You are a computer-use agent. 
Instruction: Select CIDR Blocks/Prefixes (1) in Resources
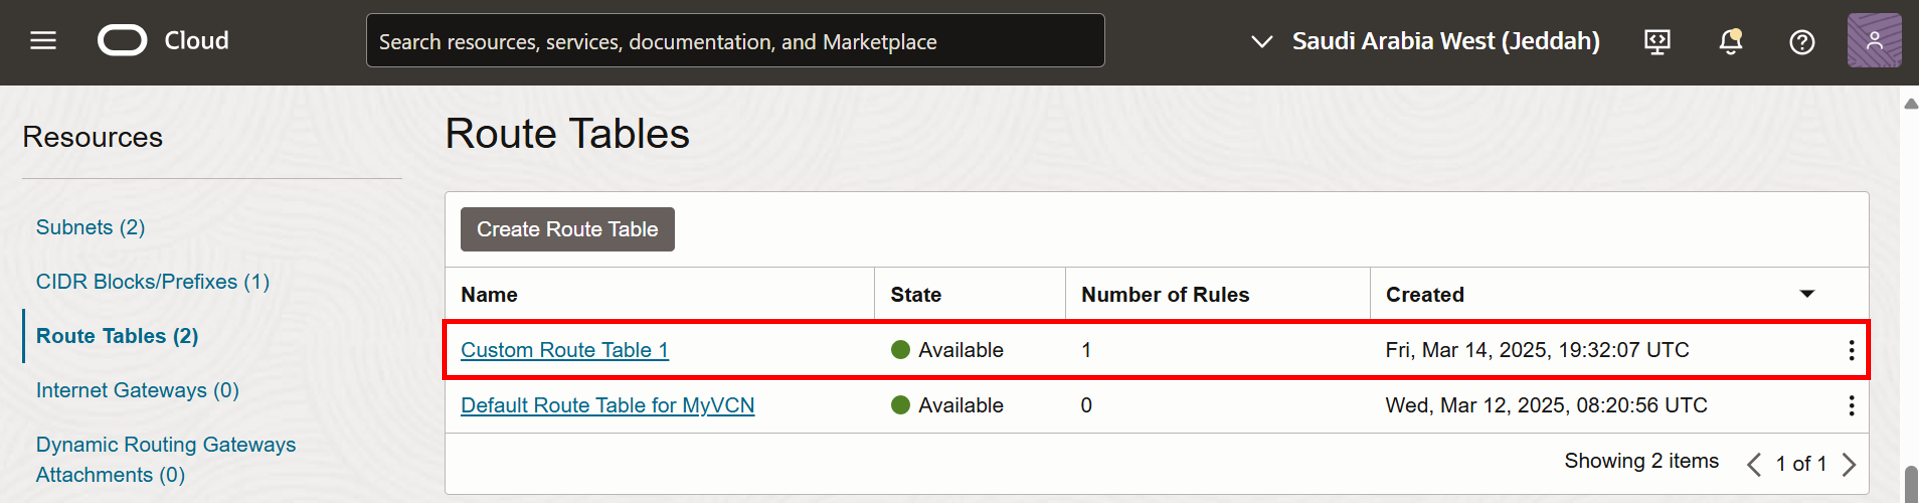pos(153,282)
